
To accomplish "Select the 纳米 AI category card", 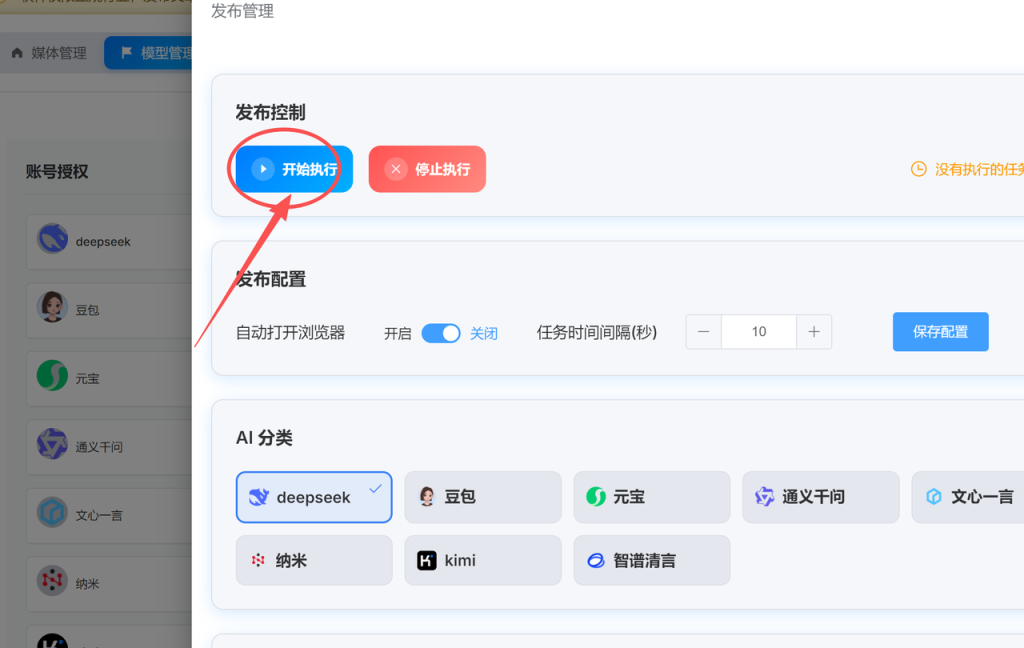I will (314, 560).
